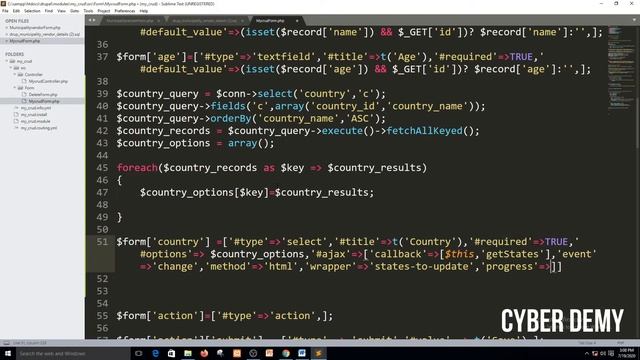Image resolution: width=640 pixels, height=360 pixels.
Task: Open Chrome from taskbar
Action: [286, 353]
